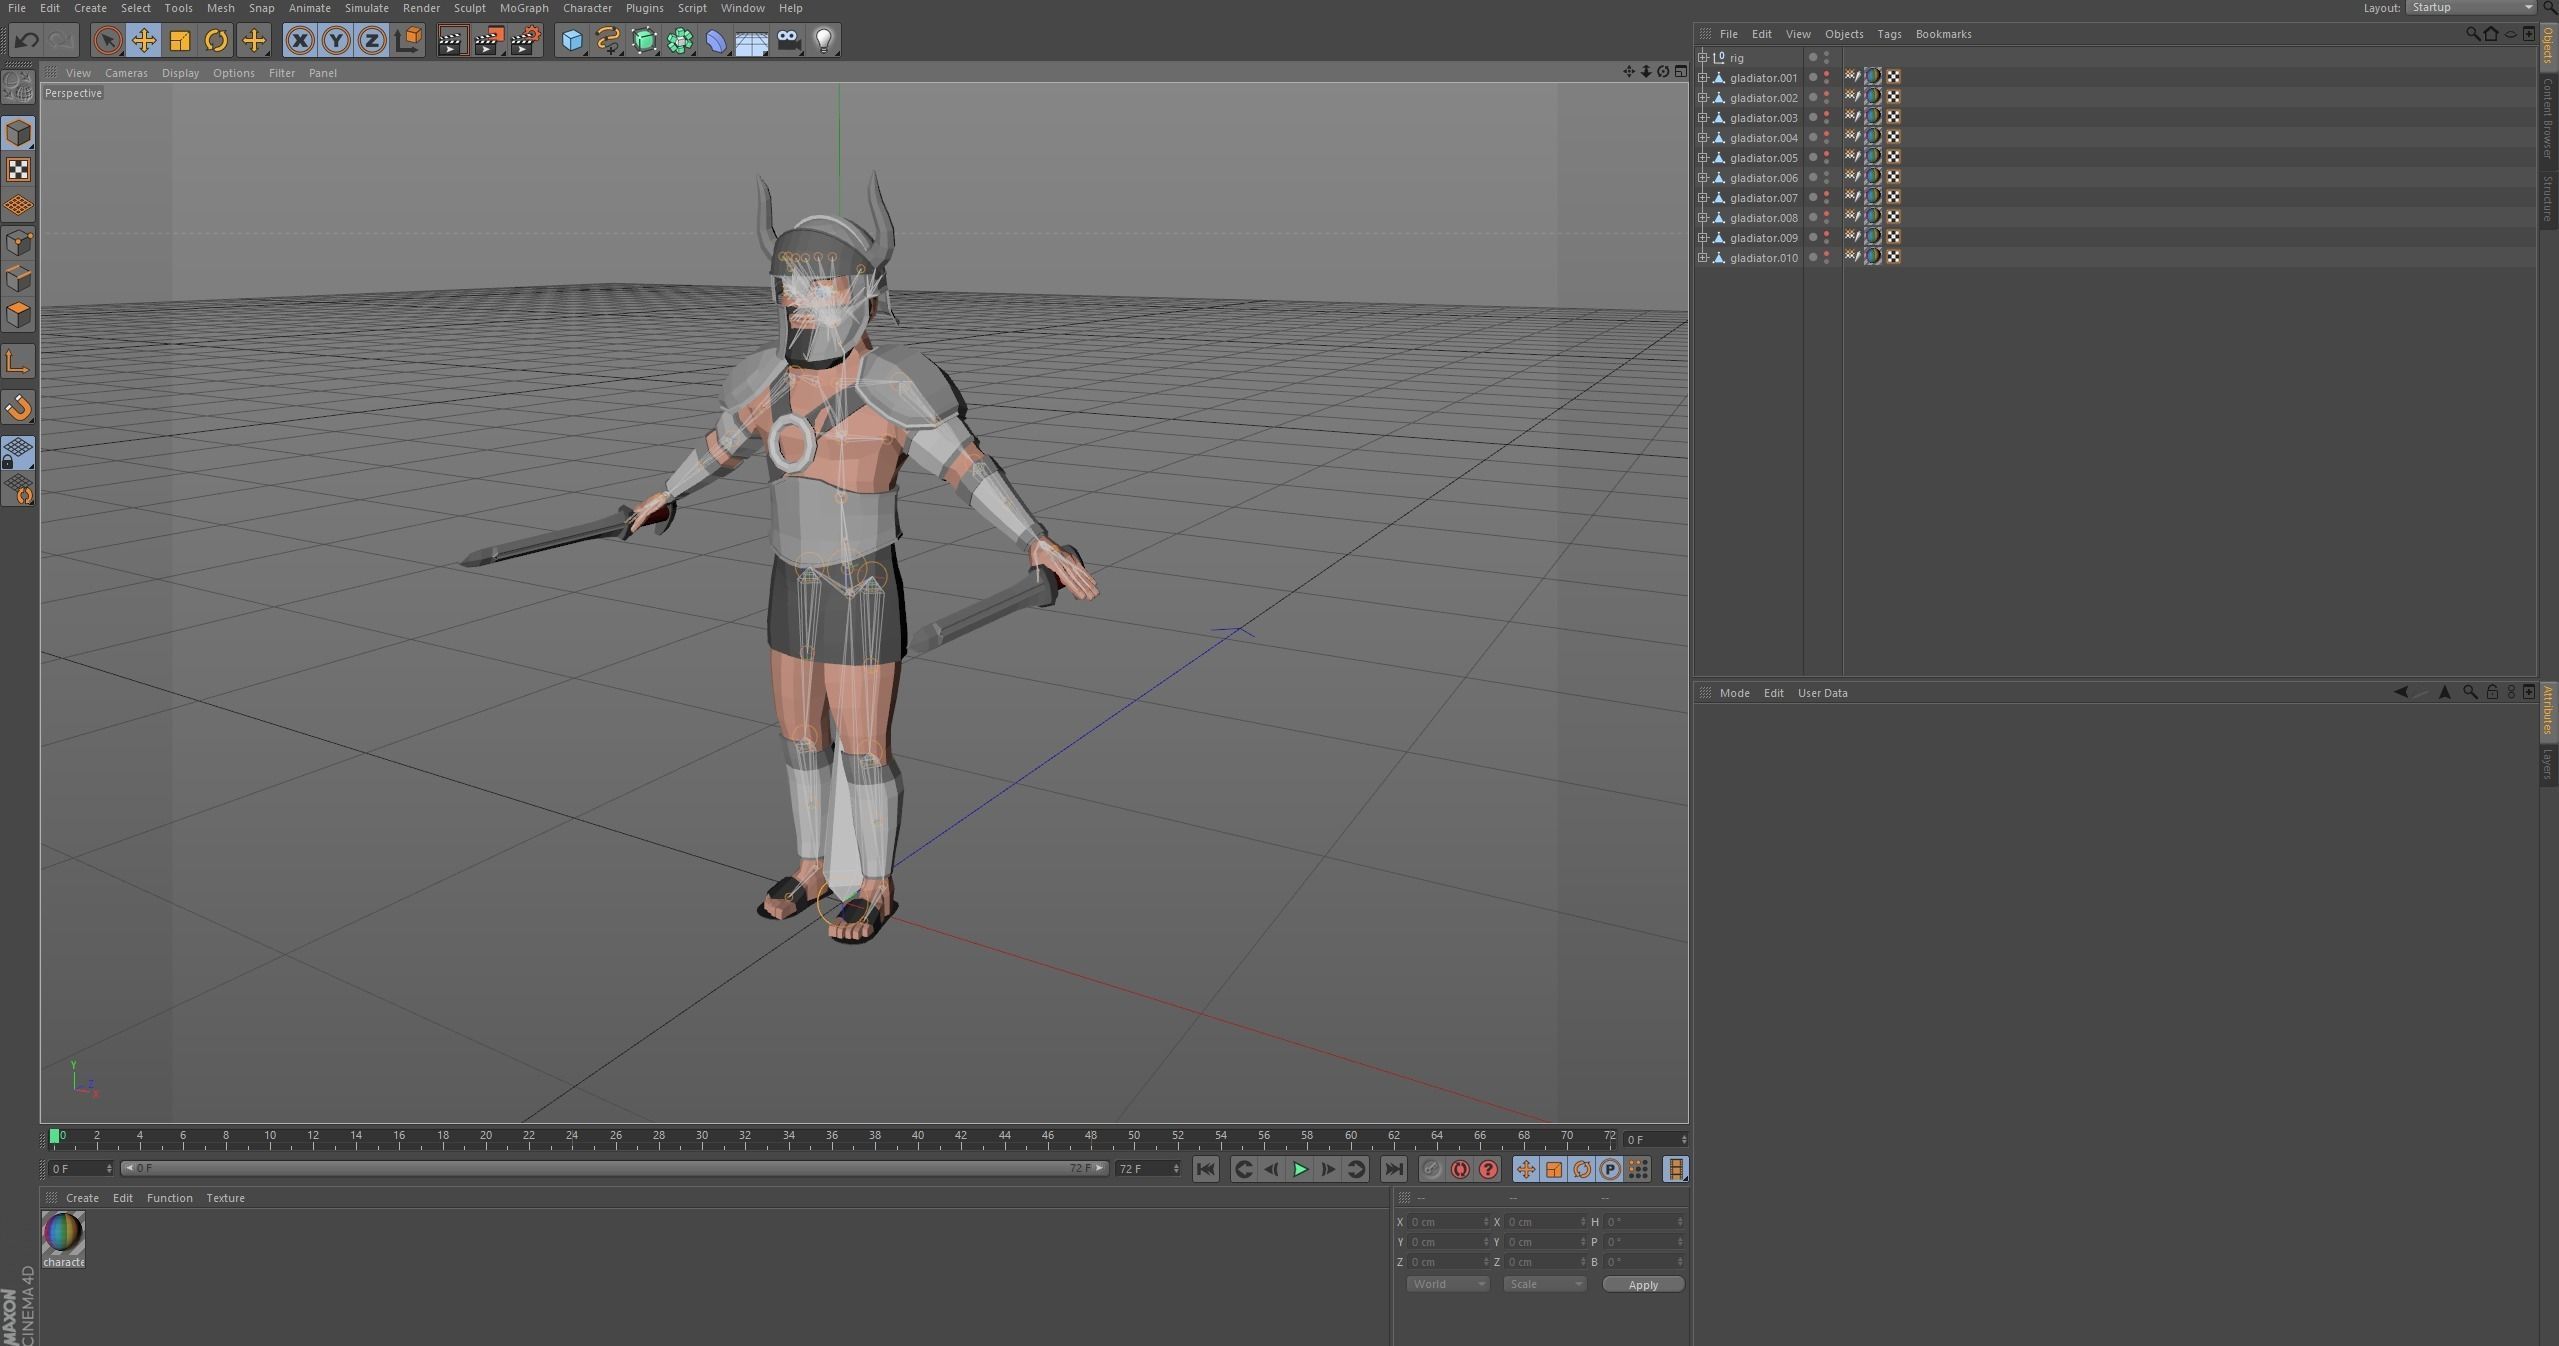Open the spline pen tools icon

point(608,41)
